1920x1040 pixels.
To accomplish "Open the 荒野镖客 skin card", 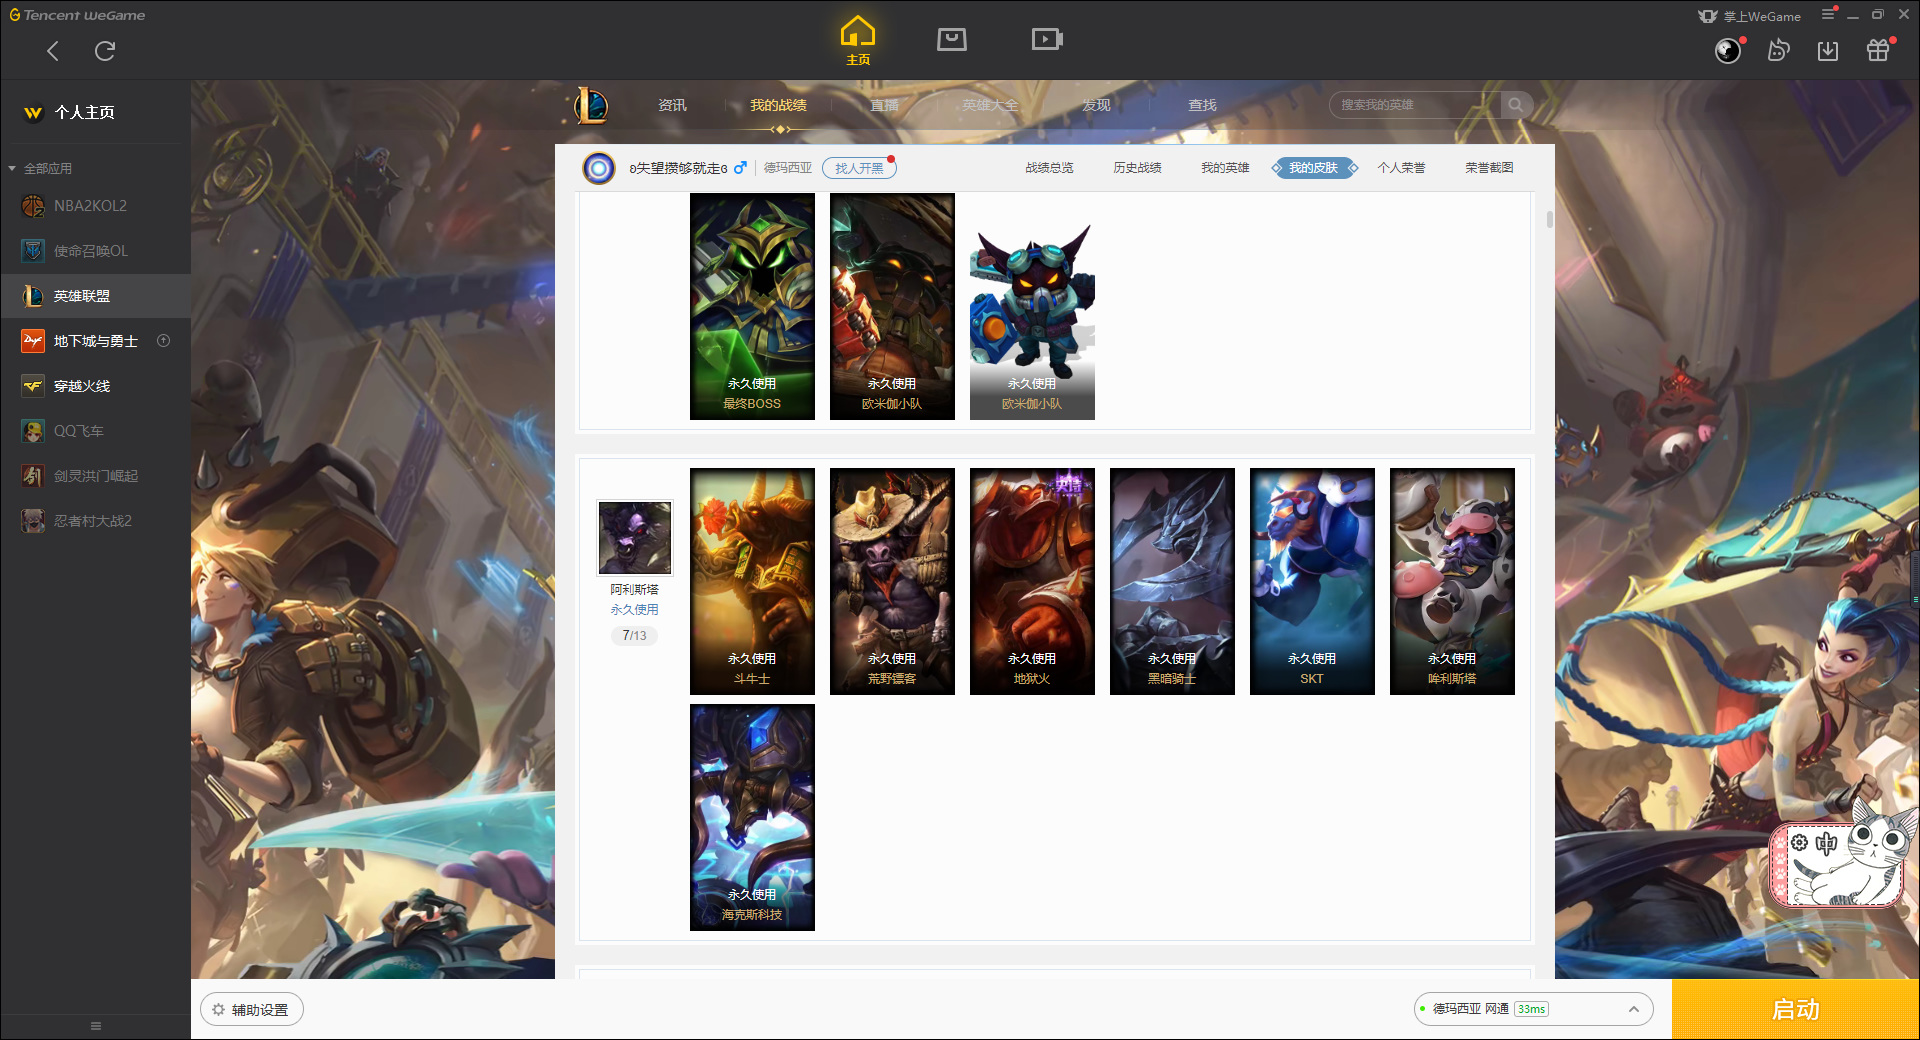I will click(x=892, y=581).
